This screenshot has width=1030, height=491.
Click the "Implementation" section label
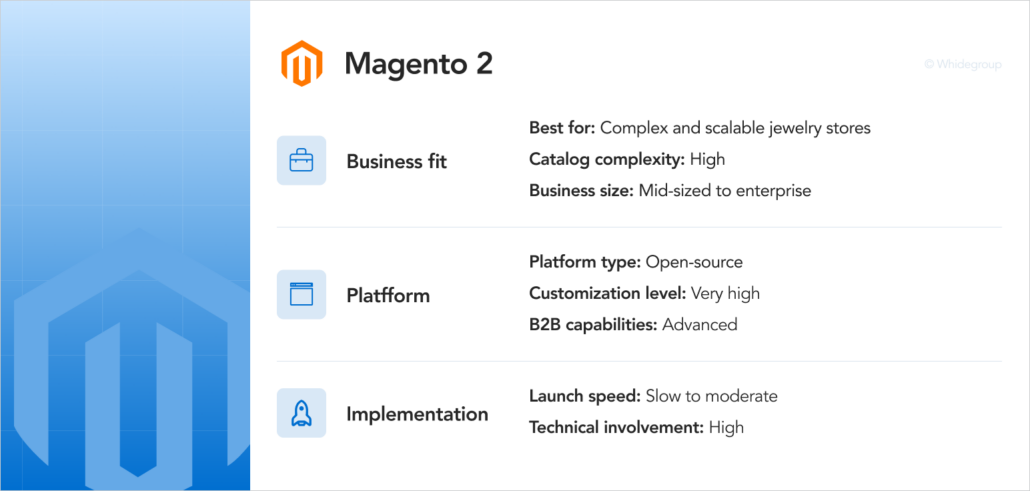(417, 415)
